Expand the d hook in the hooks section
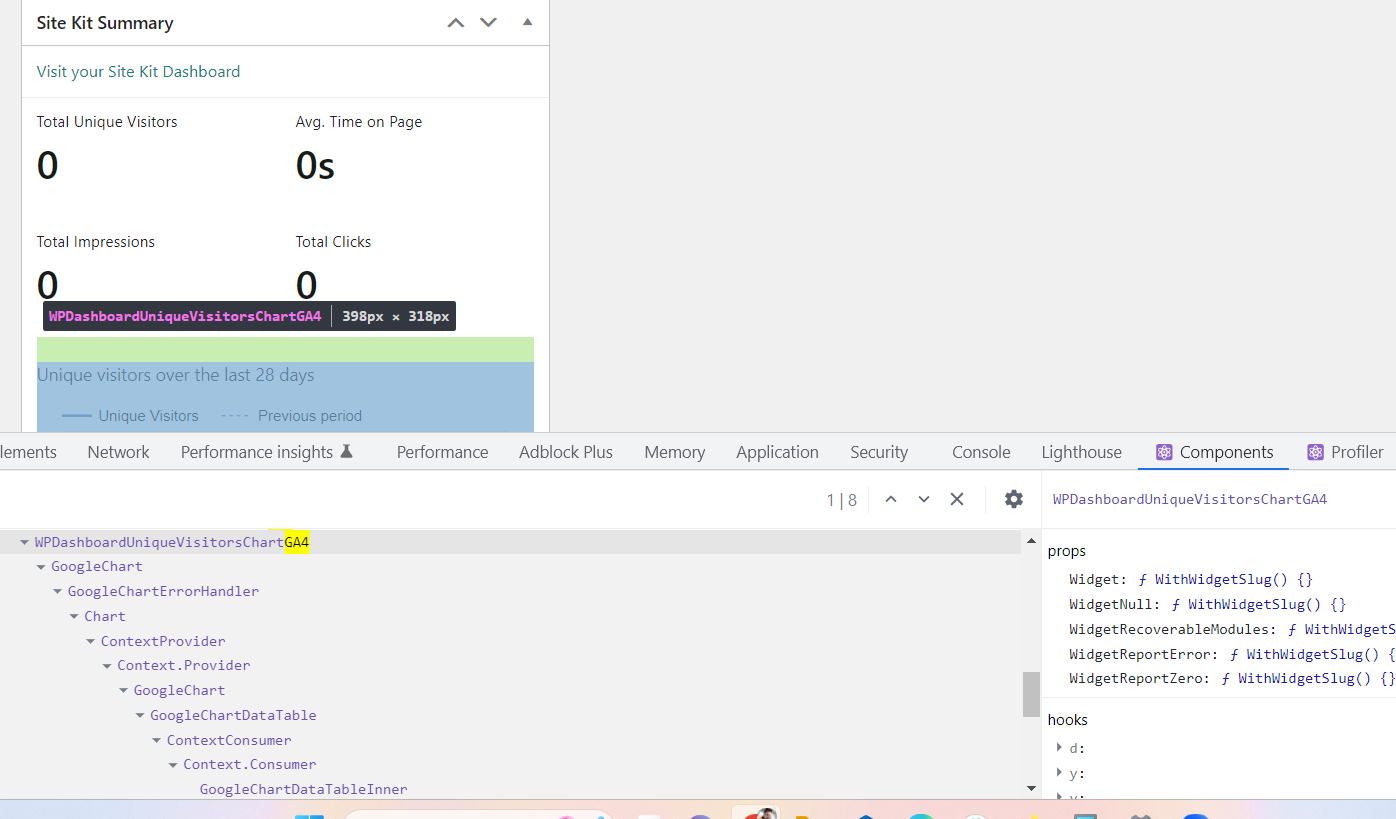 click(x=1059, y=747)
